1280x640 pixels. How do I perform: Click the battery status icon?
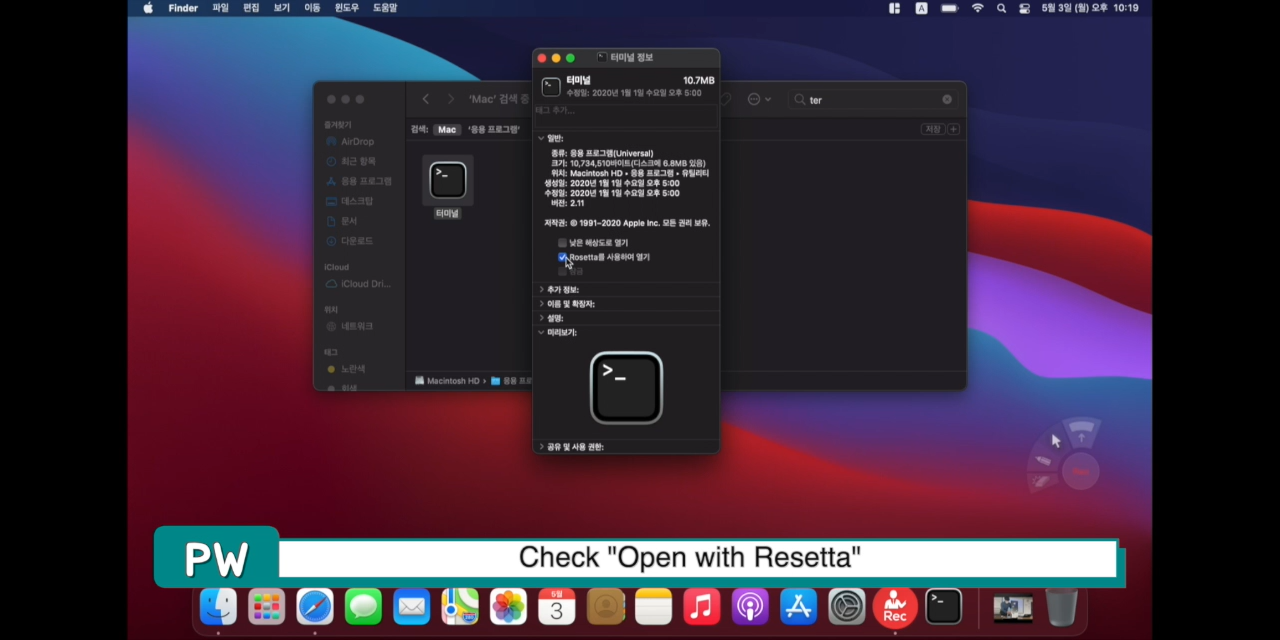pyautogui.click(x=949, y=8)
